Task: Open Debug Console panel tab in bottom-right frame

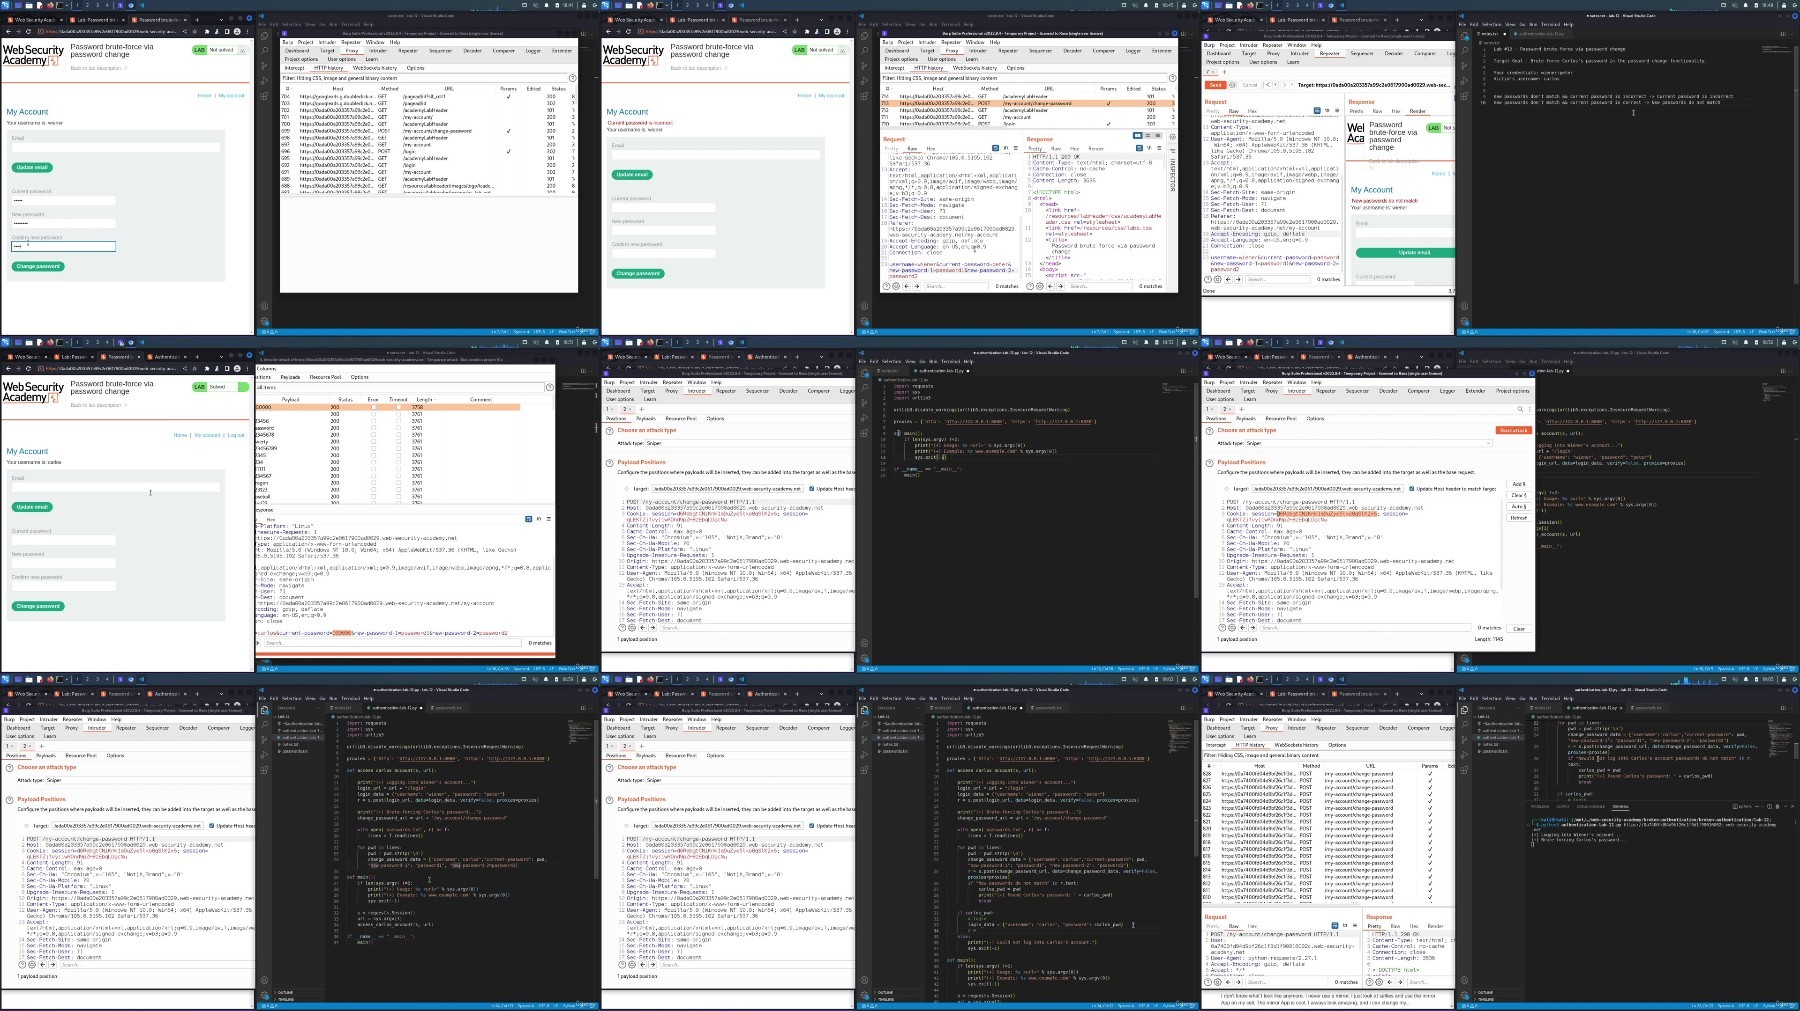Action: pyautogui.click(x=1591, y=806)
